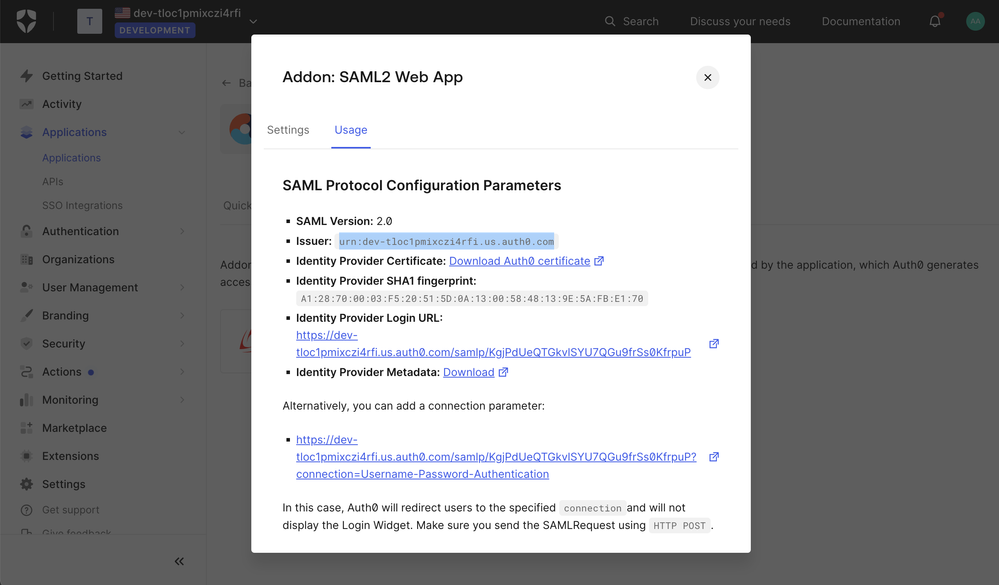
Task: Click external link icon next to connection URL
Action: 714,456
